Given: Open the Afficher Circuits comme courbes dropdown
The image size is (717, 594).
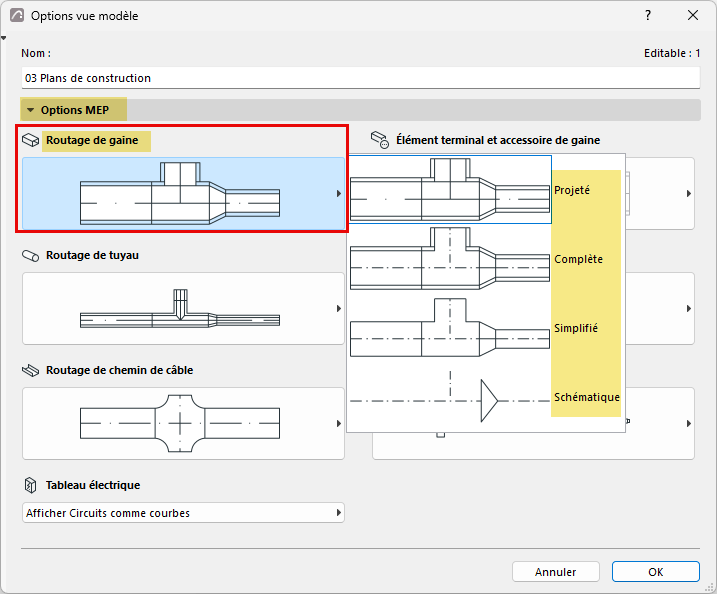Looking at the screenshot, I should coord(183,513).
